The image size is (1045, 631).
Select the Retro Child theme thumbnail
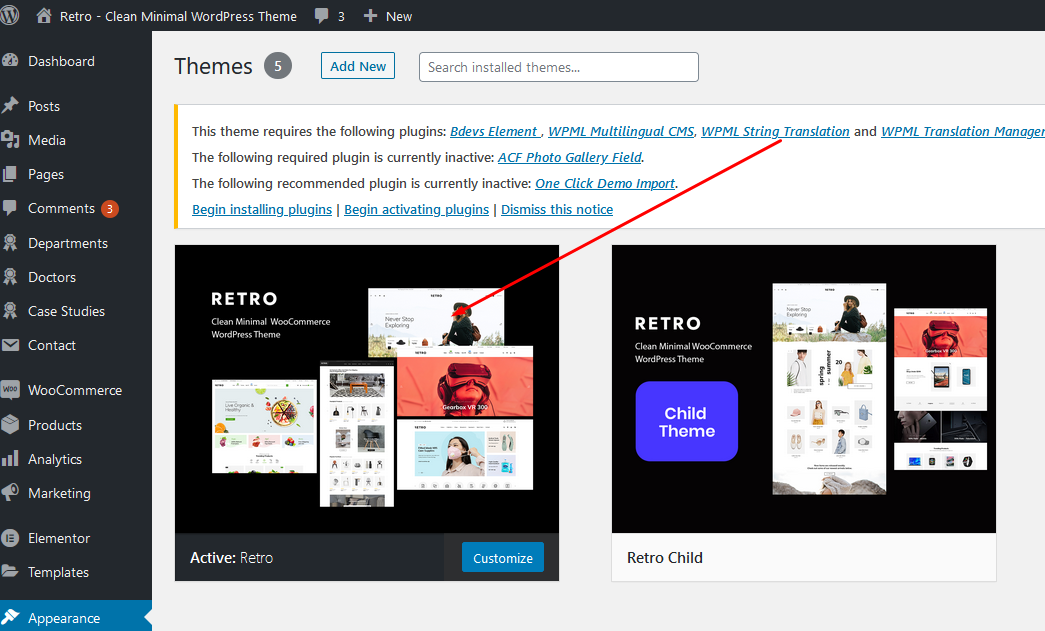click(x=804, y=389)
